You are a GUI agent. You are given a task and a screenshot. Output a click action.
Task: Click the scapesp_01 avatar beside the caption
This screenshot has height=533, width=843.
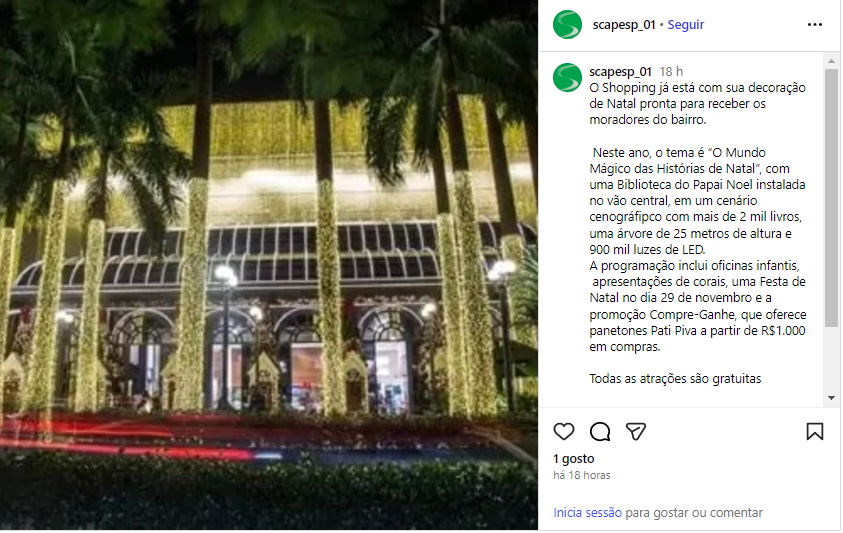567,78
